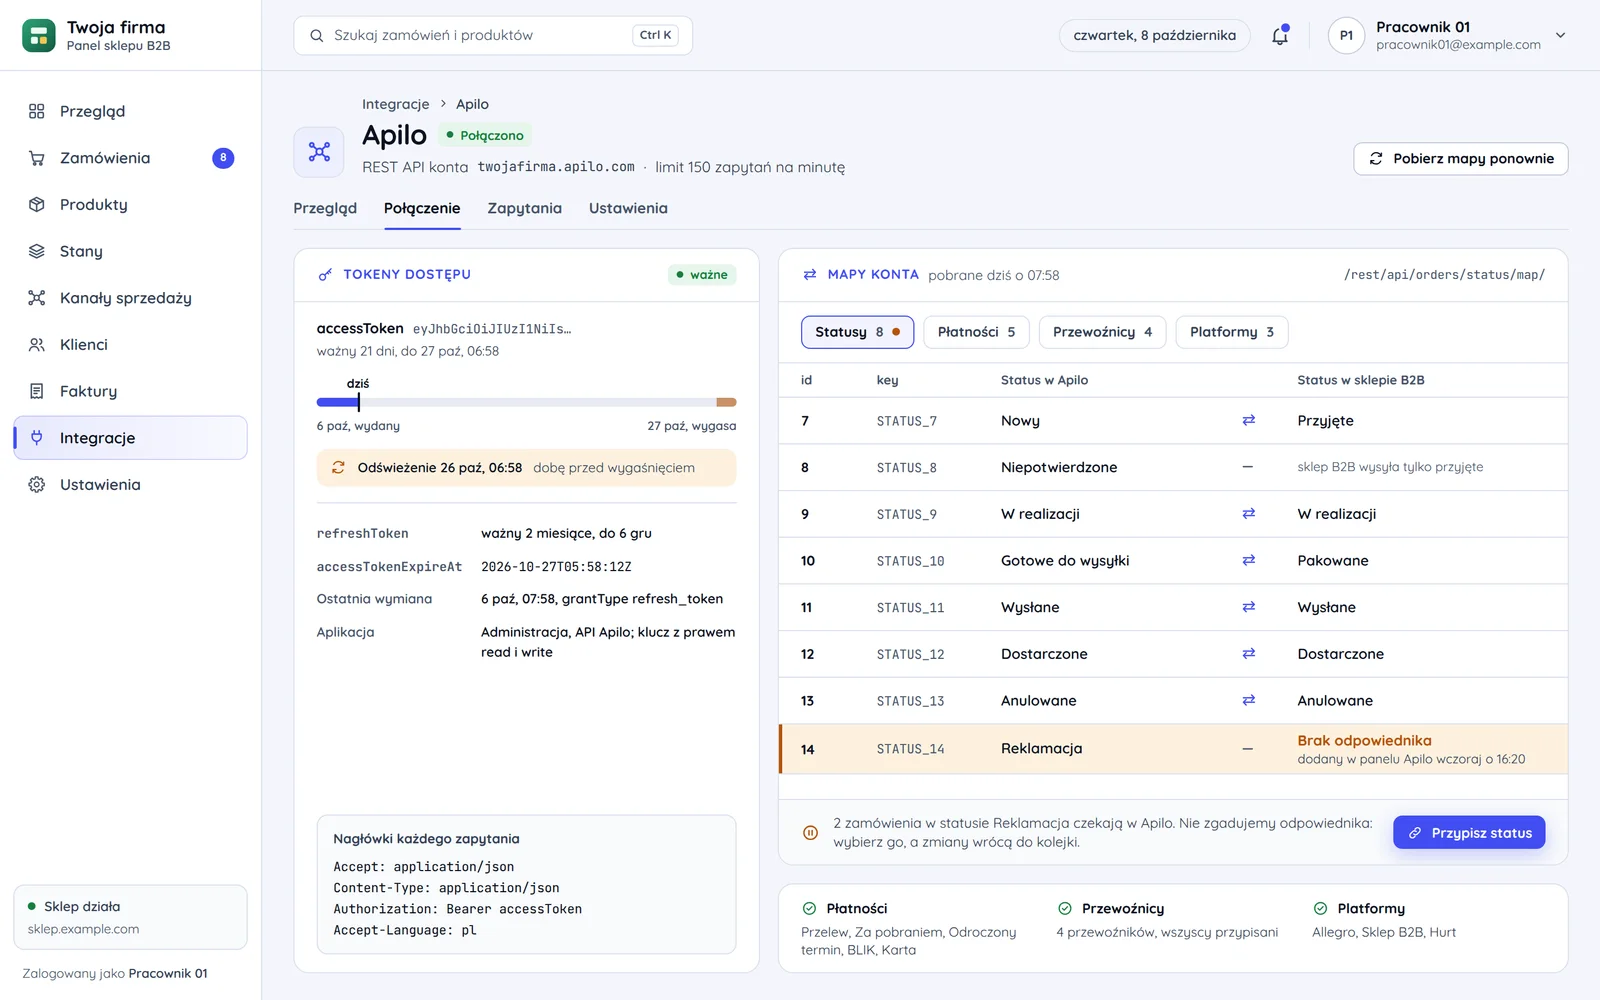Select the Platformy 3 map filter
This screenshot has width=1600, height=1000.
[x=1232, y=332]
